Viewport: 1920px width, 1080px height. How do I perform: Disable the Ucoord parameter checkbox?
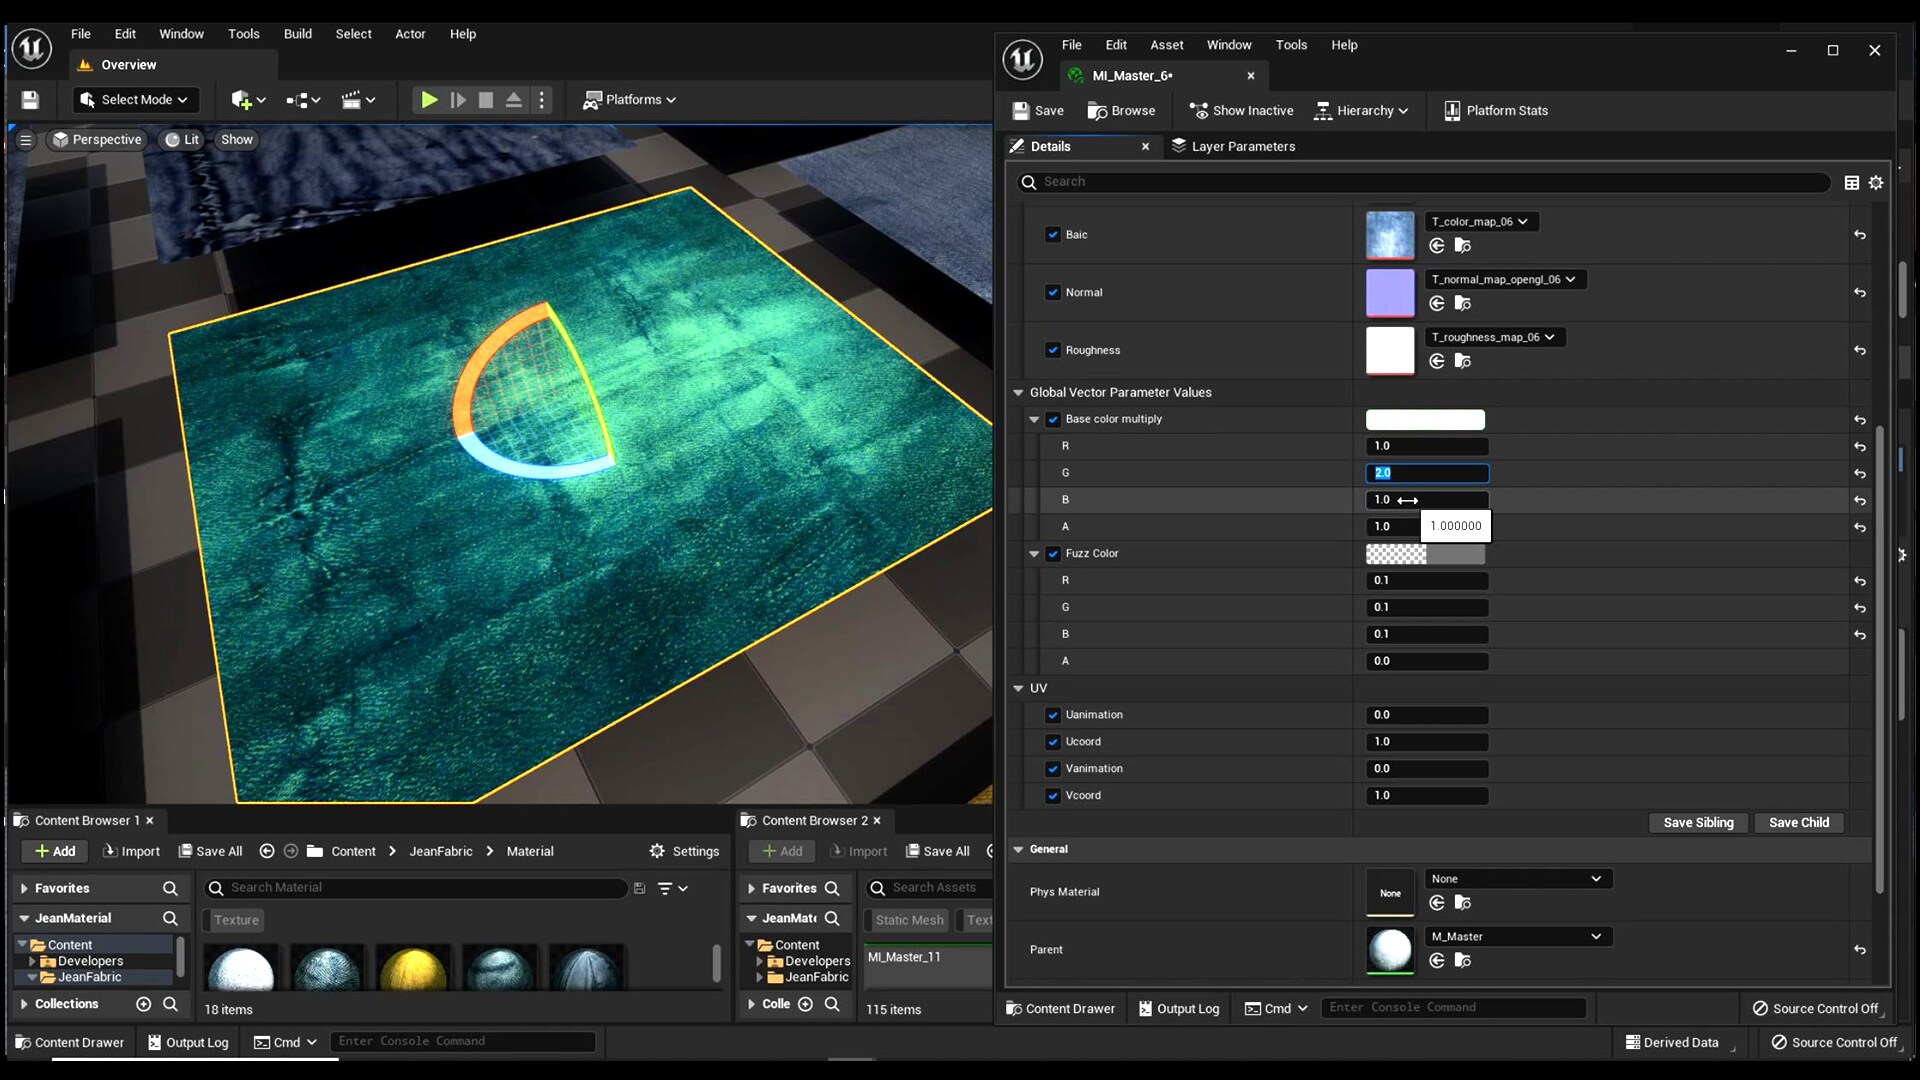pos(1053,742)
